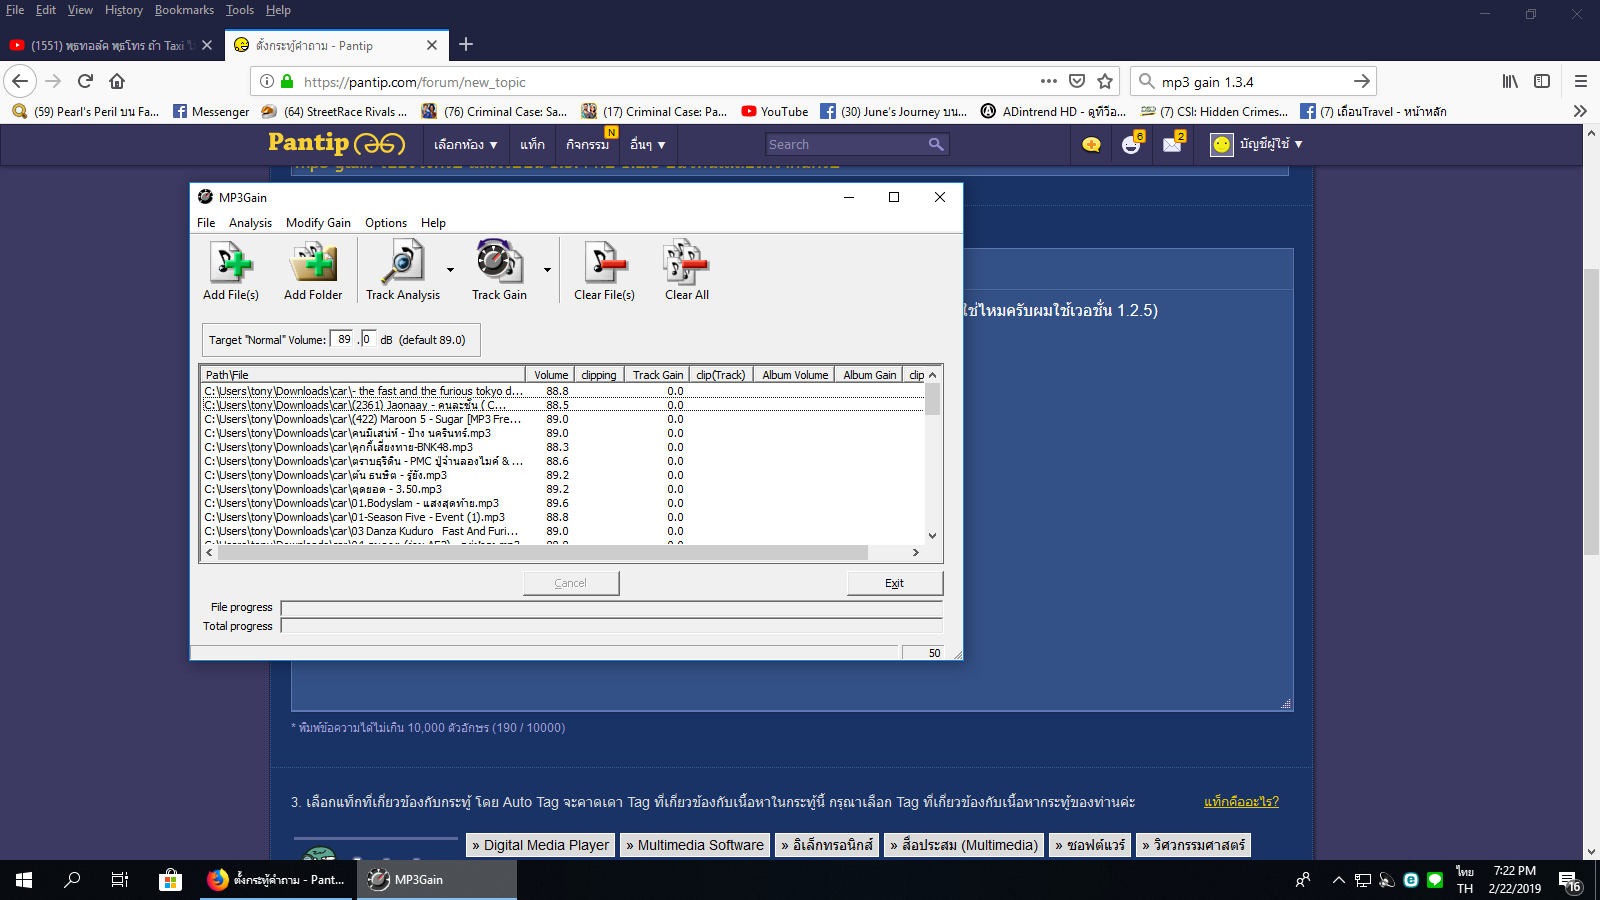
Task: Click the Clear All toolbar icon
Action: pos(687,271)
